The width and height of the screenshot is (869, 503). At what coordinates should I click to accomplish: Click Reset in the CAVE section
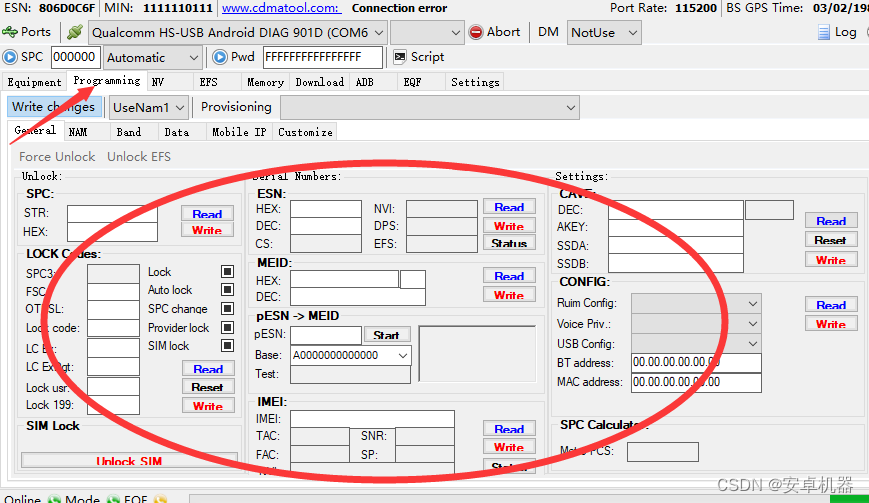coord(831,240)
